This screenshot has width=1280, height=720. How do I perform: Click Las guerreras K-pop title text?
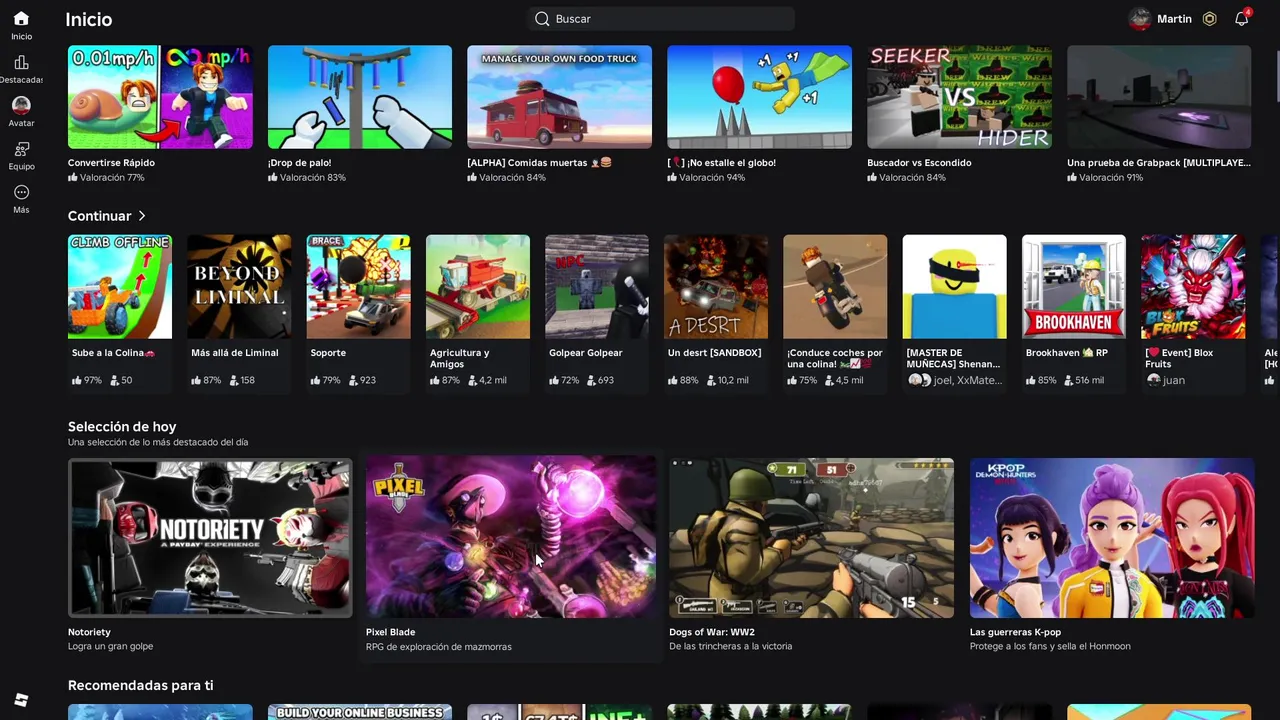click(1015, 632)
